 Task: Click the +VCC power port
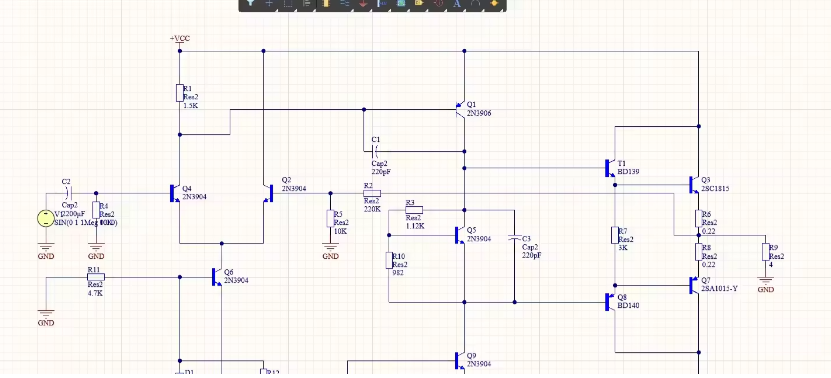click(x=180, y=39)
